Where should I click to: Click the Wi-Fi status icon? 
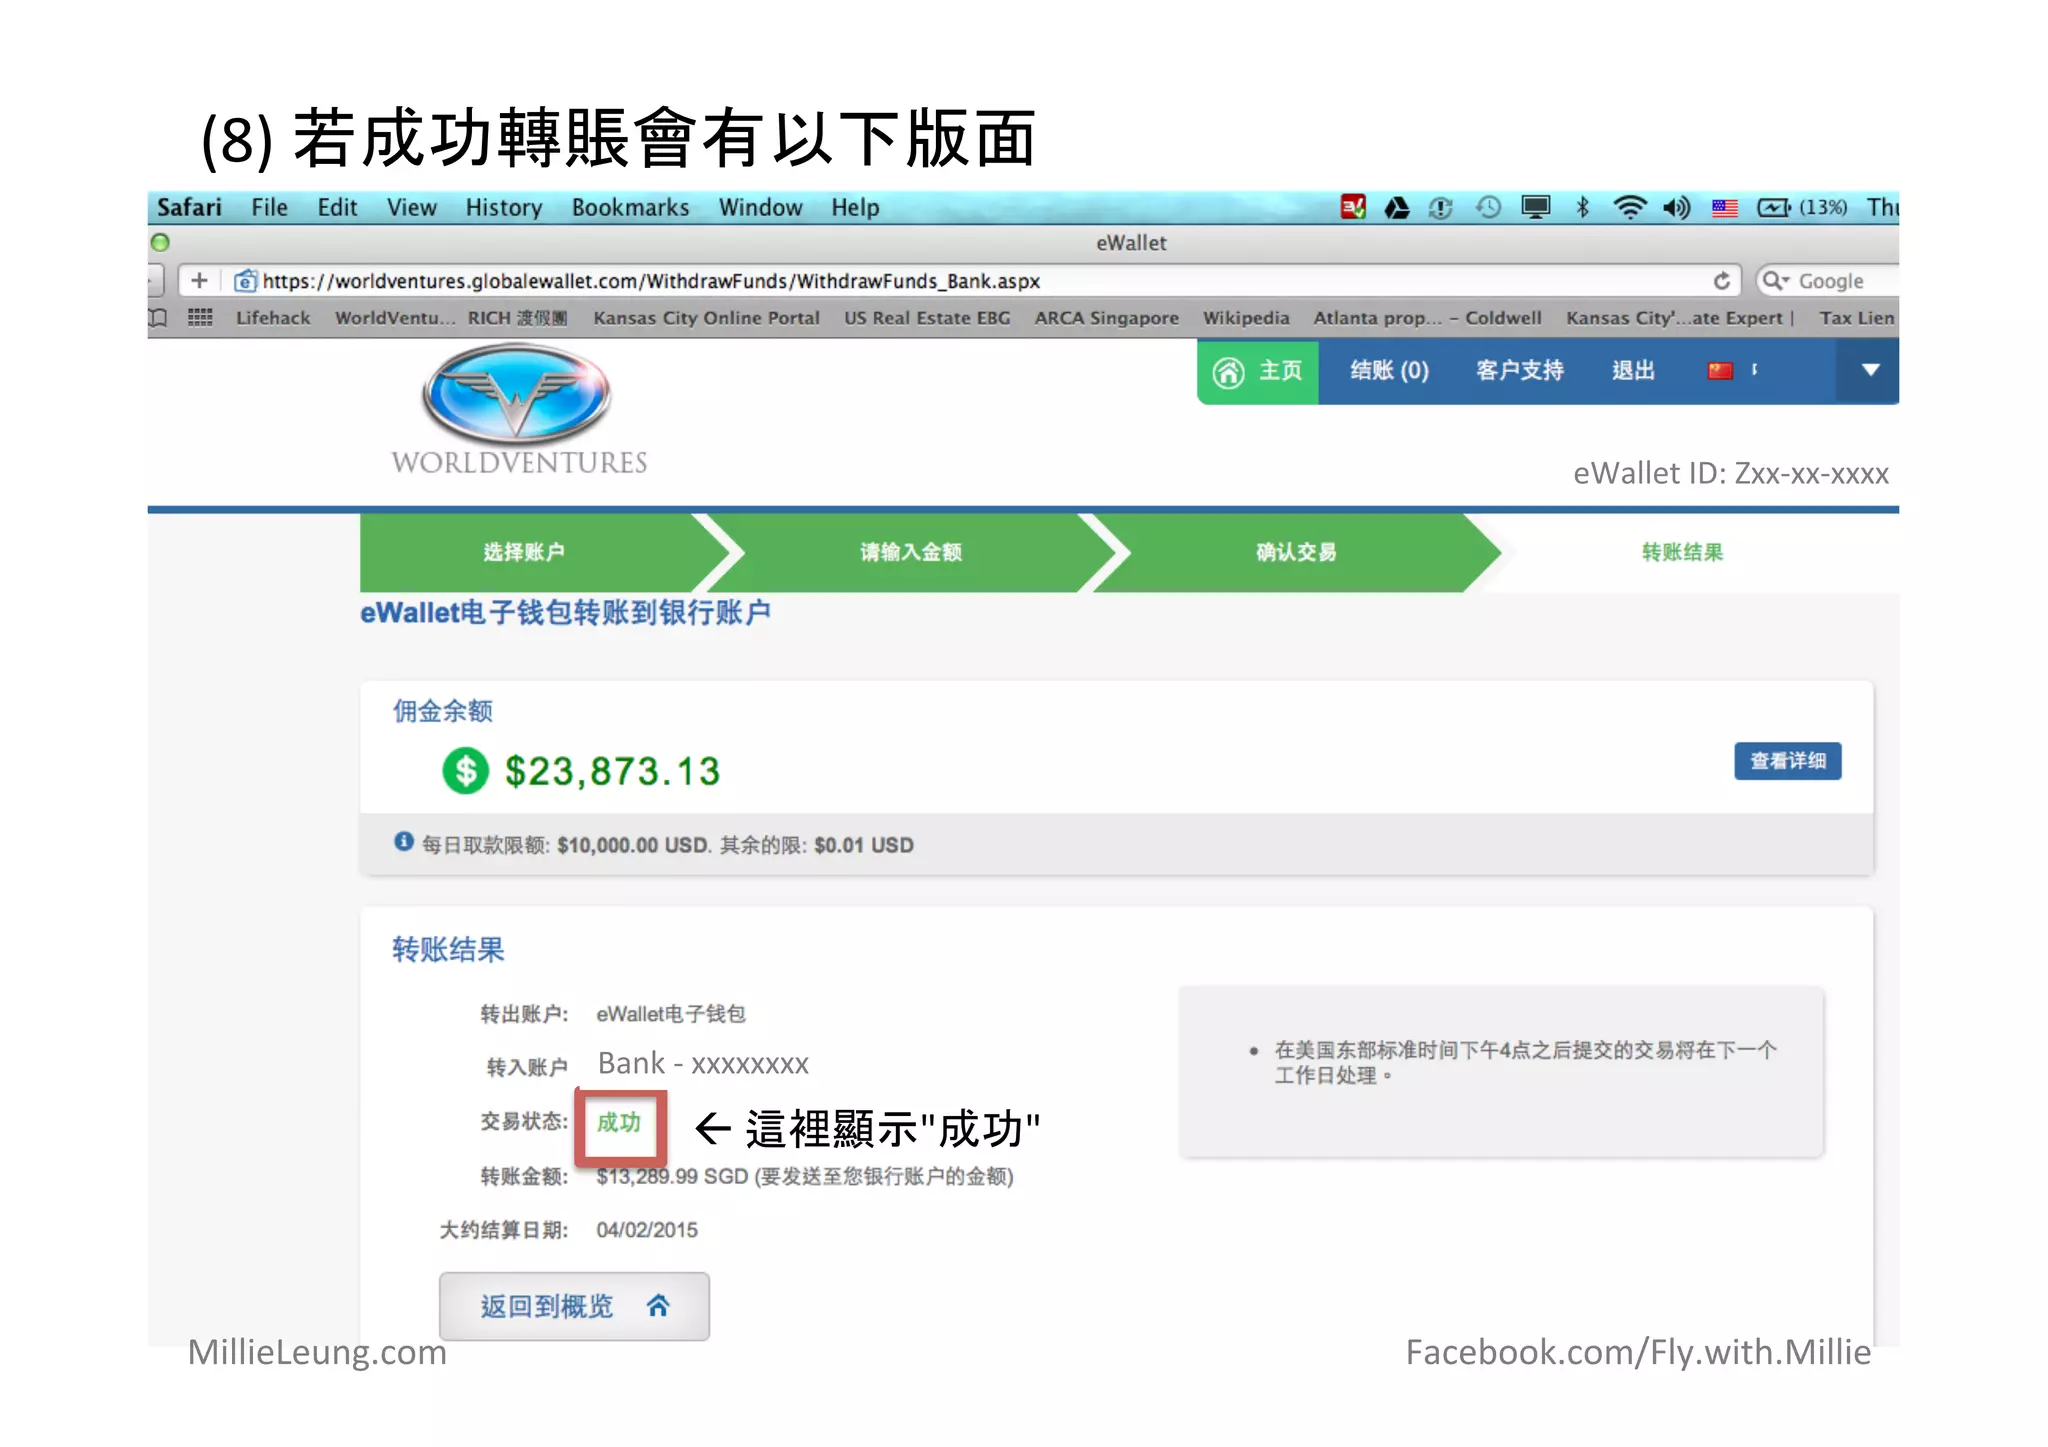[1629, 207]
